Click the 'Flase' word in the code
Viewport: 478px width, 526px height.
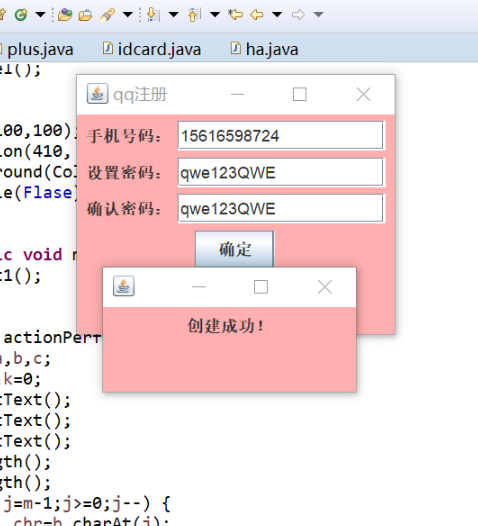[x=48, y=193]
